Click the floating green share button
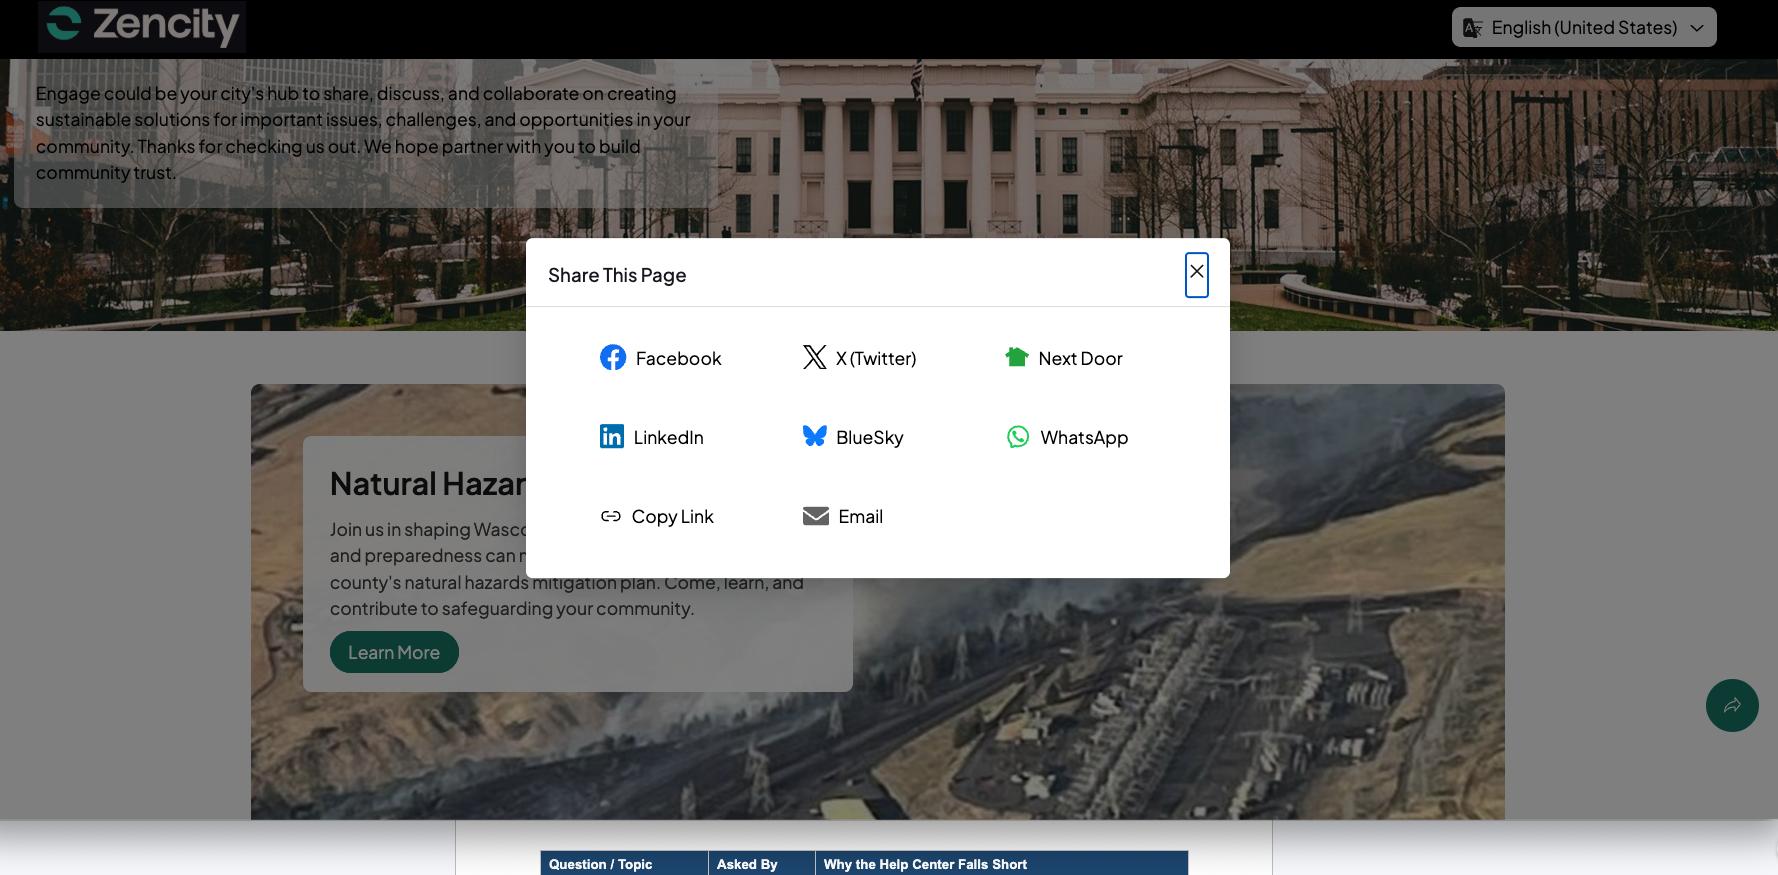 pos(1731,706)
